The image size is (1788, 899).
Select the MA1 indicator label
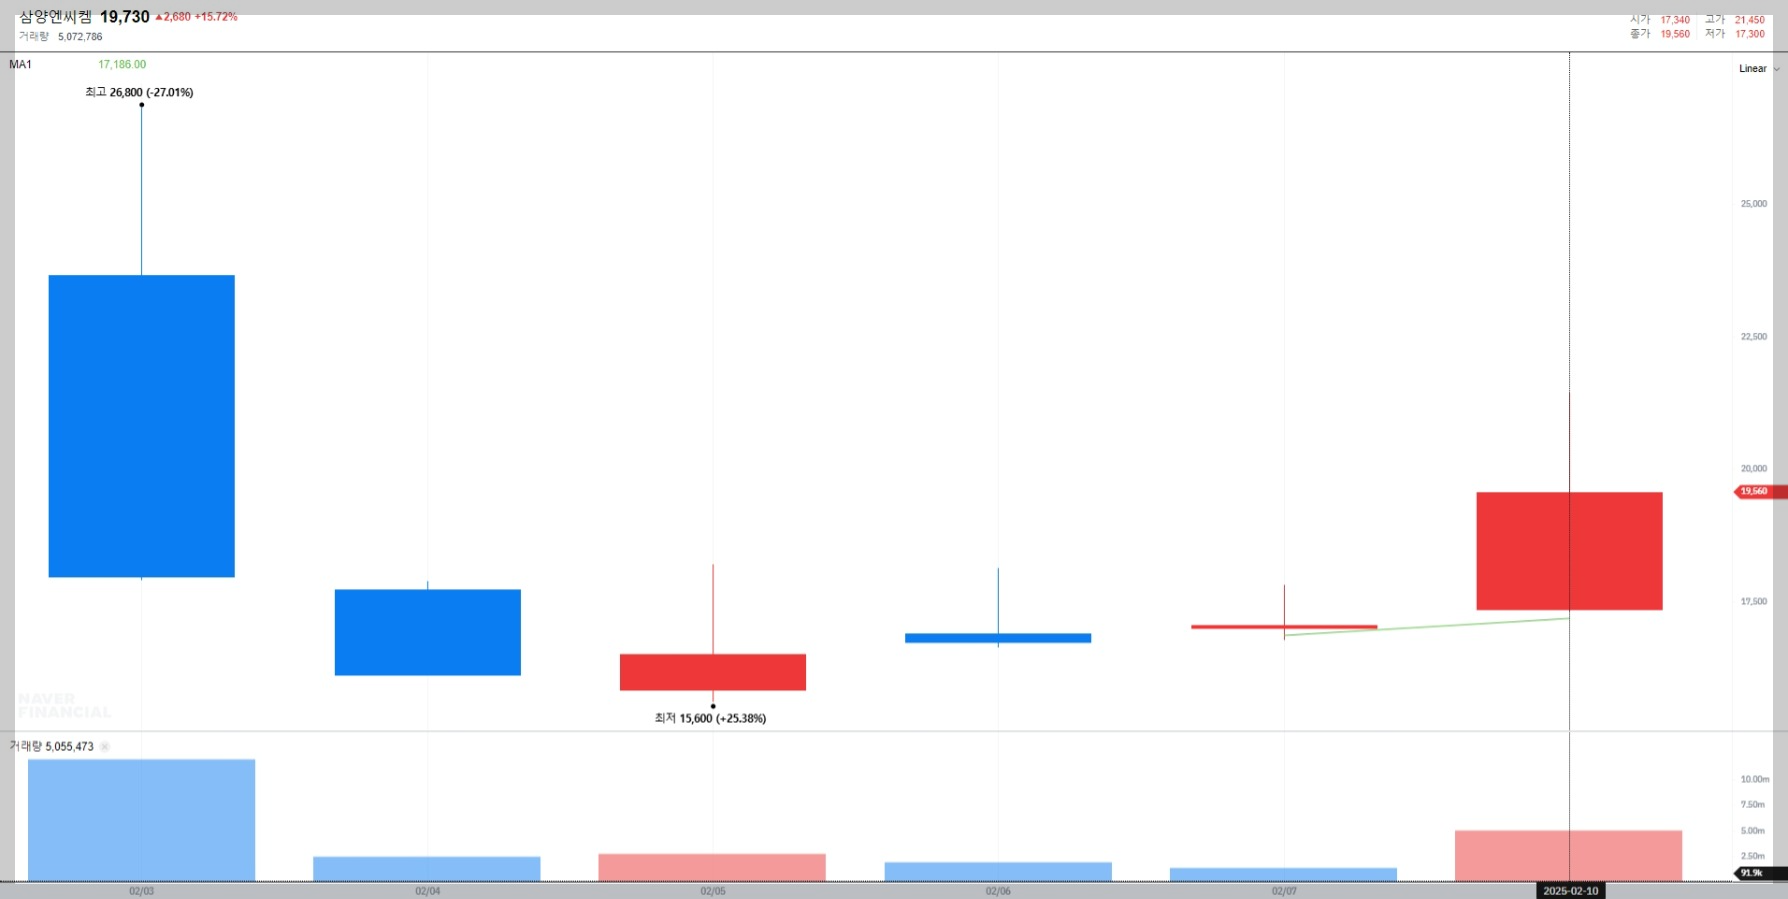pyautogui.click(x=21, y=65)
